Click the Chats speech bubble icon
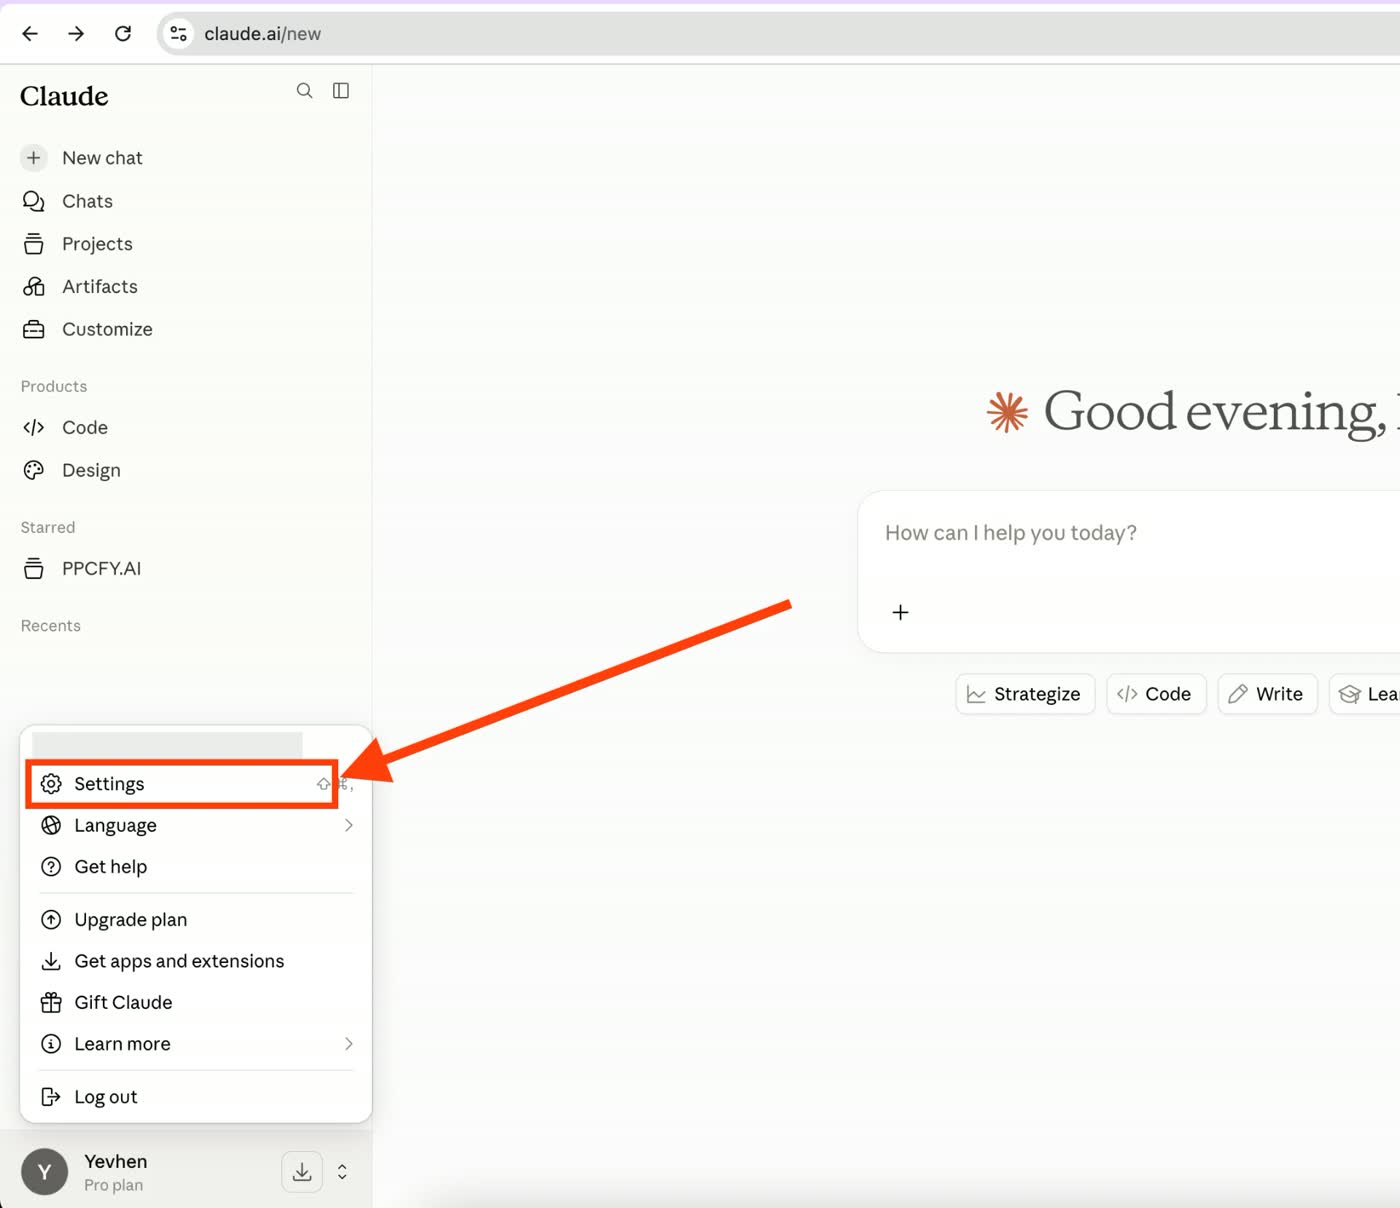 [34, 201]
